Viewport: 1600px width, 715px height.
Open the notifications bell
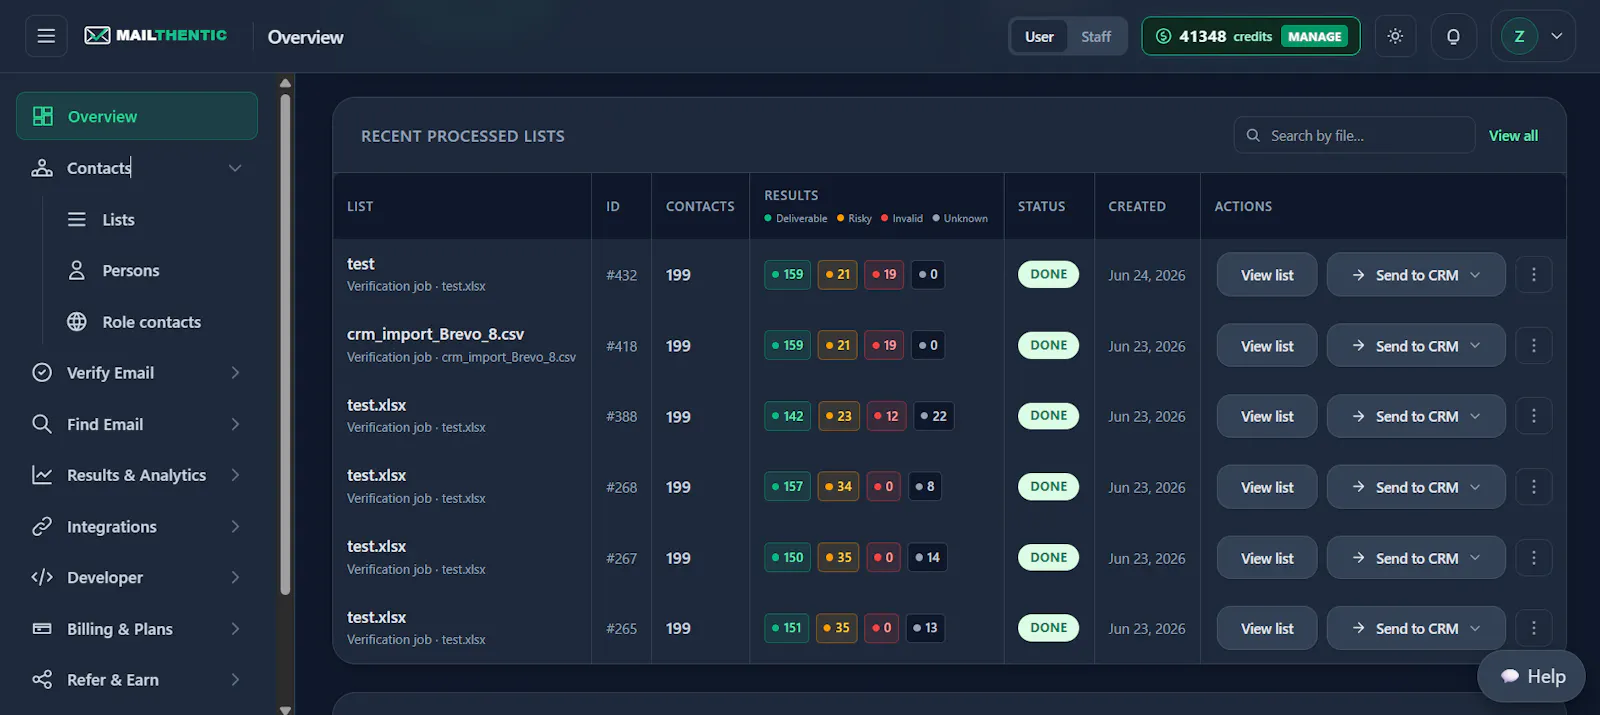pos(1453,36)
